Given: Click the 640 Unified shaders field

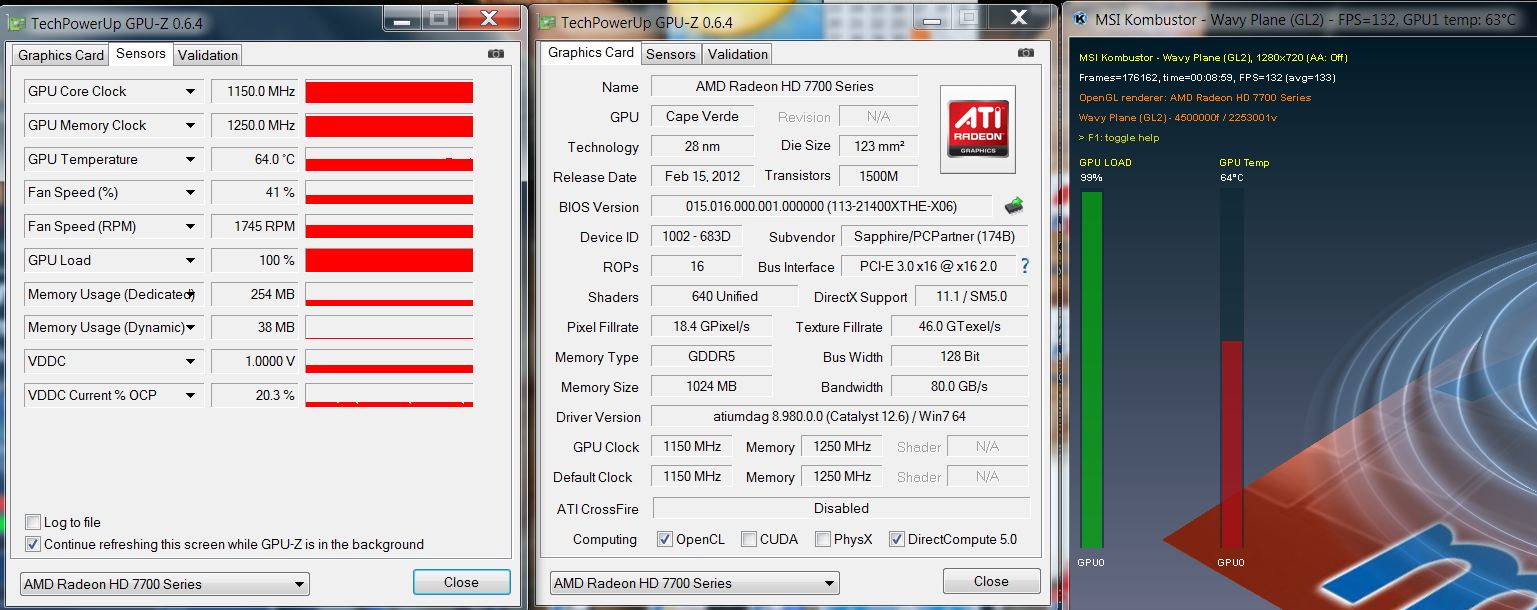Looking at the screenshot, I should coord(725,296).
